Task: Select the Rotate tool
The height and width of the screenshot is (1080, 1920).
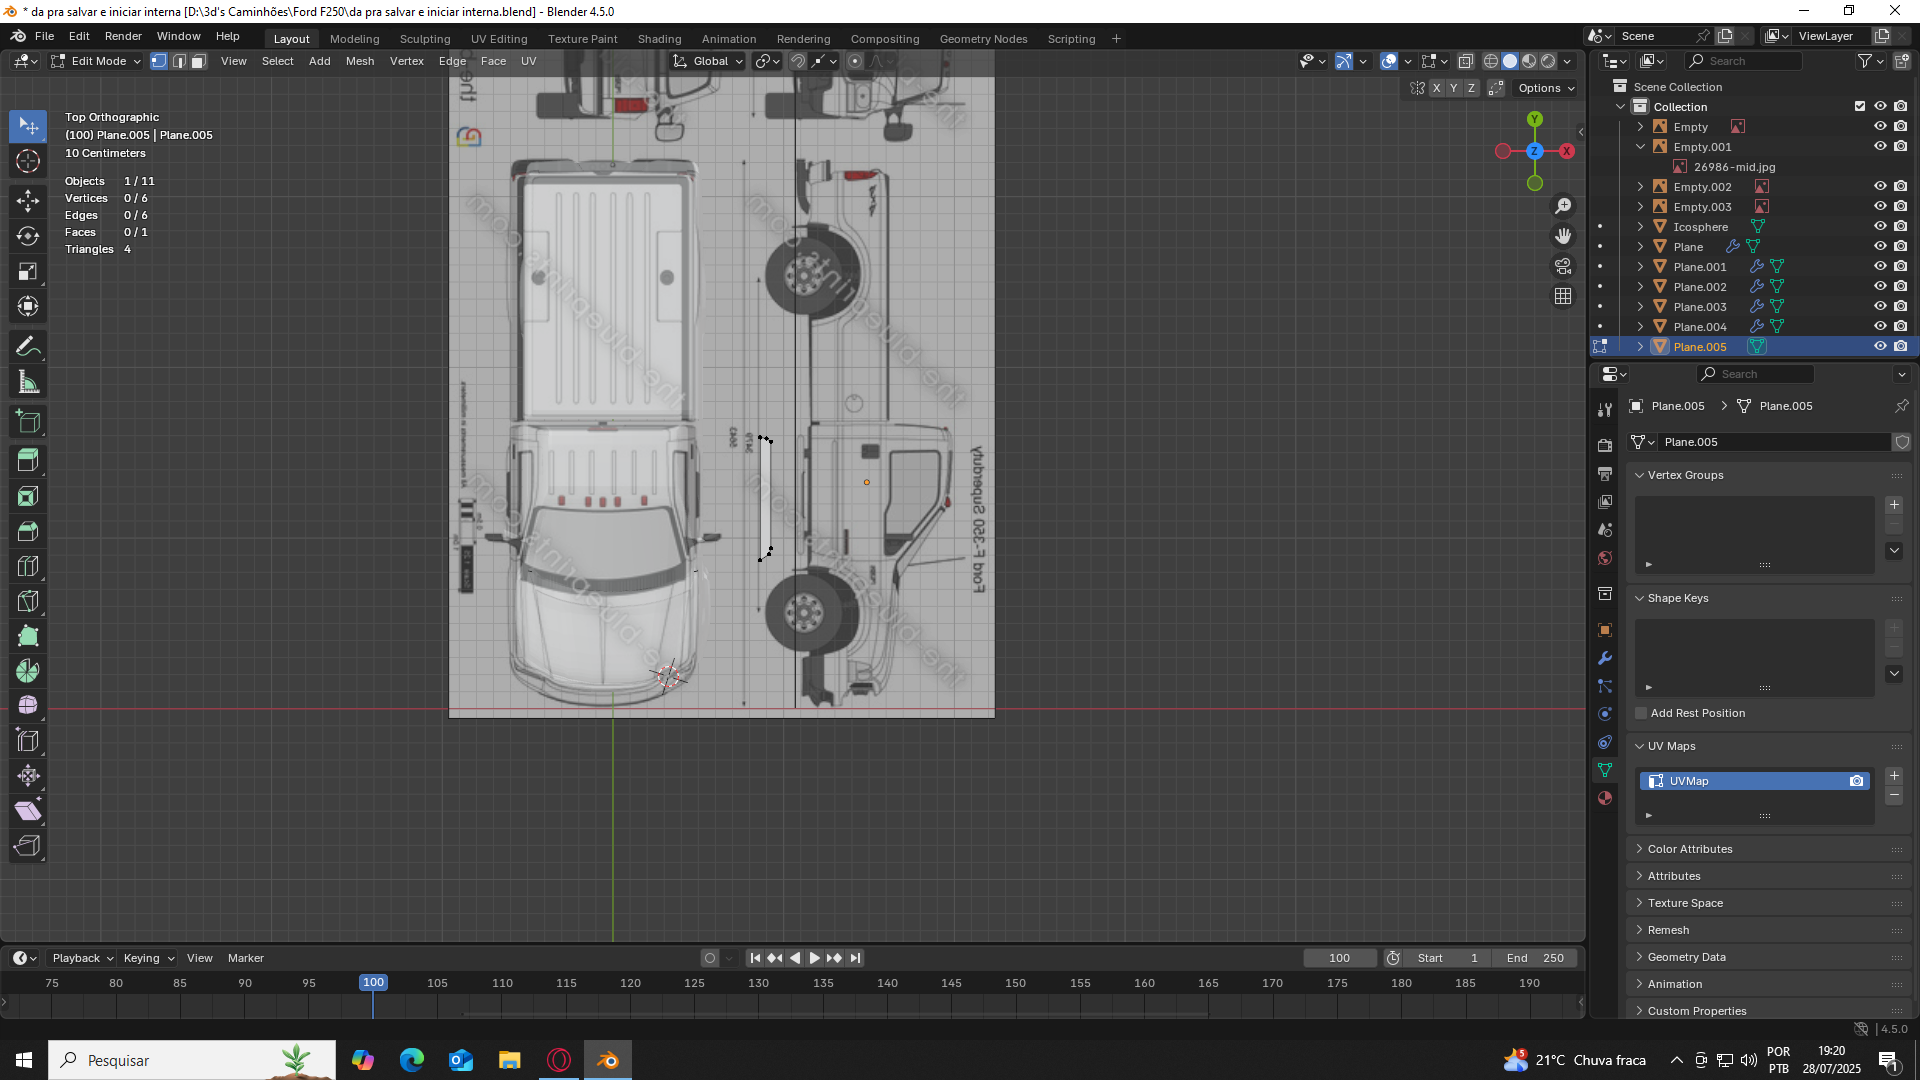Action: [28, 236]
